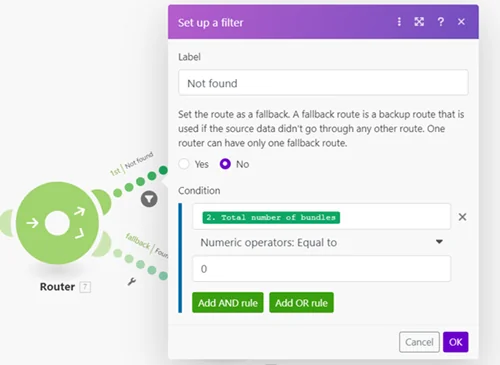Close the Set up a filter dialog

(x=461, y=22)
